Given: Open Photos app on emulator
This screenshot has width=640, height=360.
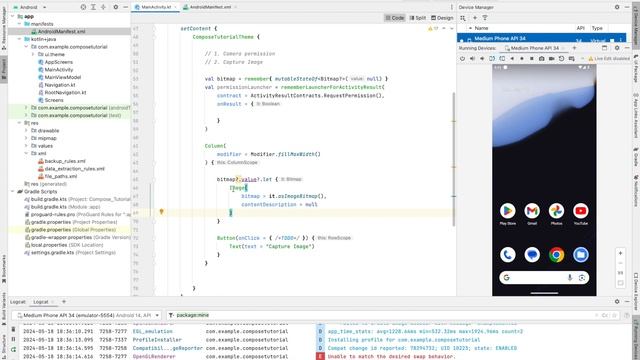Looking at the screenshot, I should pyautogui.click(x=556, y=211).
